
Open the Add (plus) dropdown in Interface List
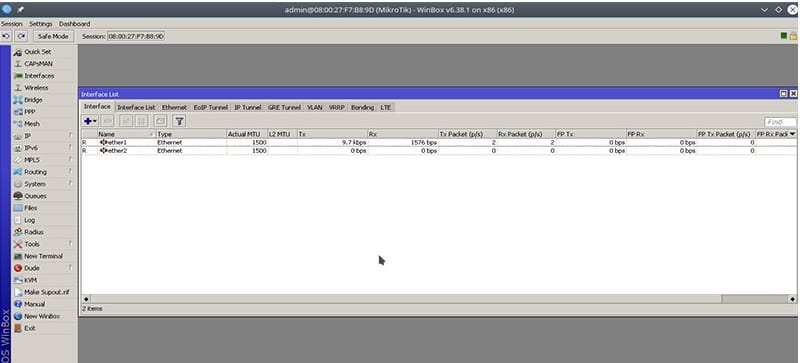[x=90, y=121]
